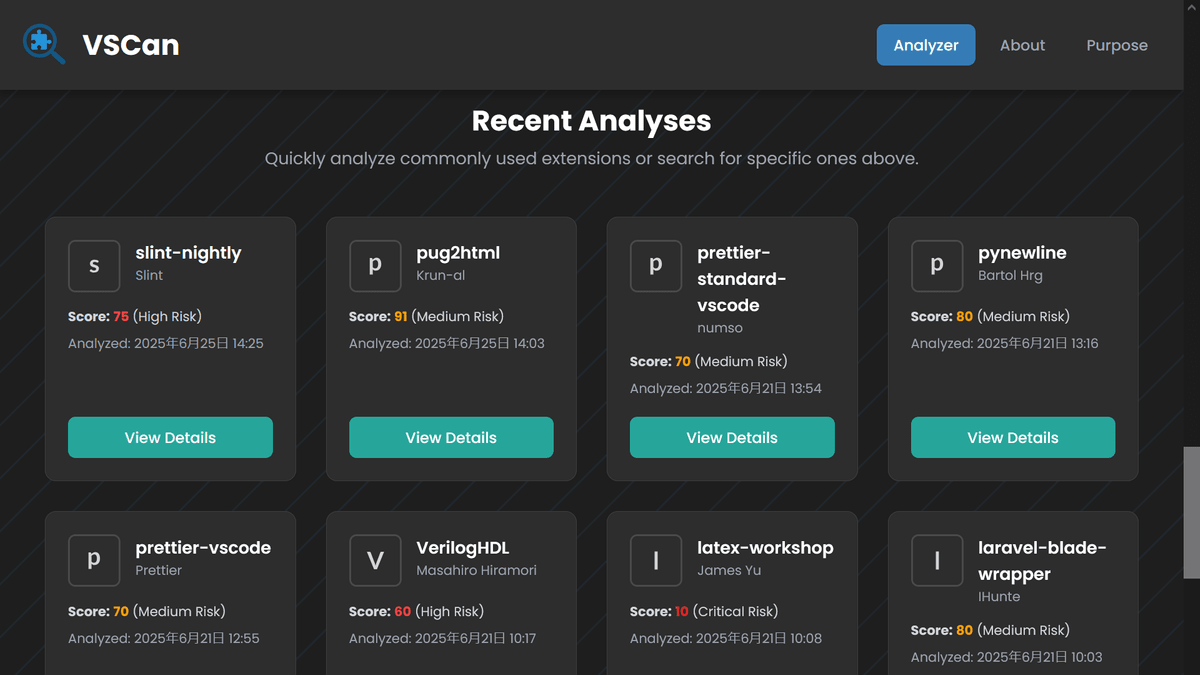Viewport: 1200px width, 675px height.
Task: Open the Purpose page
Action: point(1117,45)
